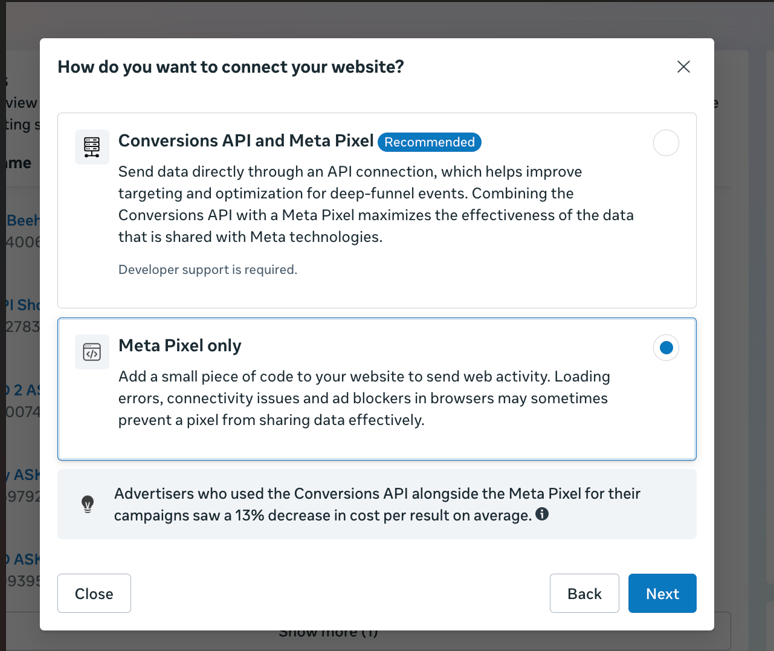774x651 pixels.
Task: Open the info tooltip beside cost per result
Action: [x=542, y=514]
